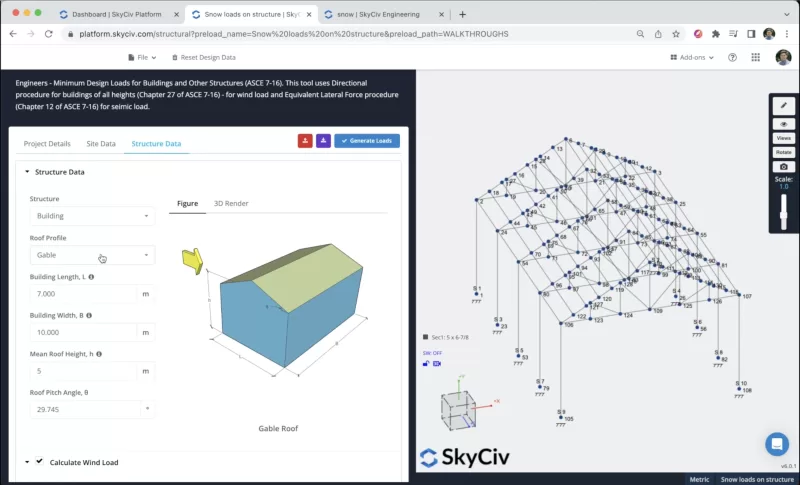Click the Building Width input field
Screen dimensions: 800x485
coord(83,333)
